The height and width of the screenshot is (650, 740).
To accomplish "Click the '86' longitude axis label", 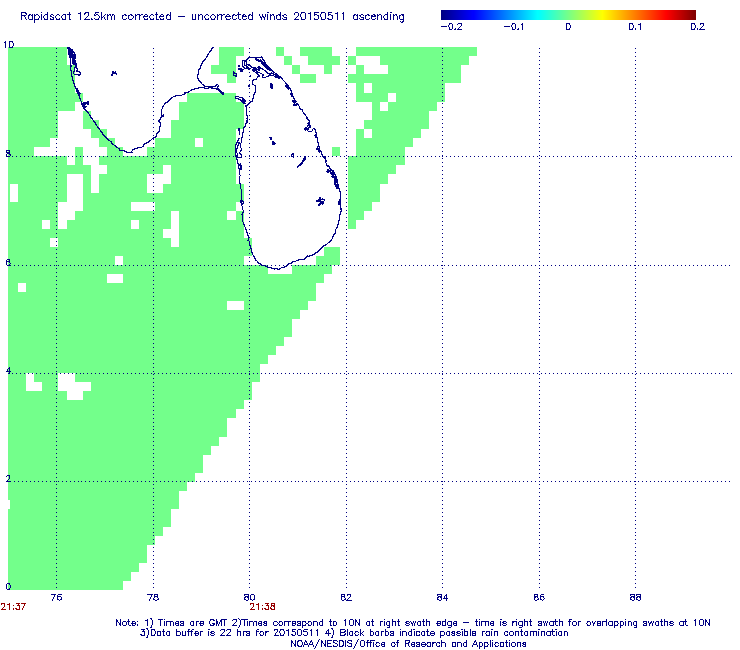I will (x=539, y=597).
